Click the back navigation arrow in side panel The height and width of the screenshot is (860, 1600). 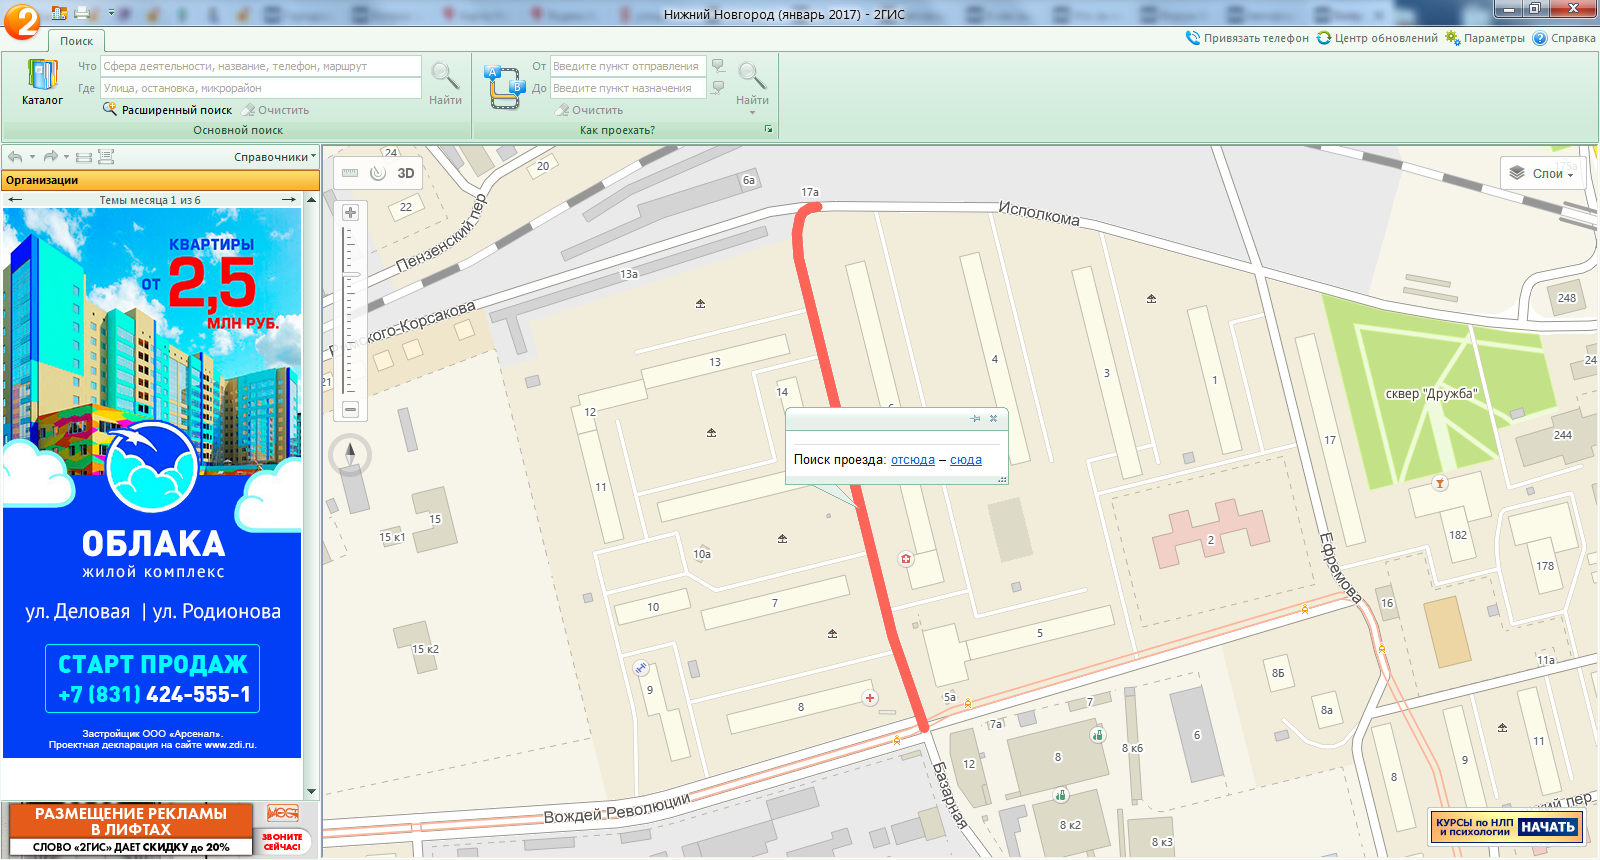(15, 157)
